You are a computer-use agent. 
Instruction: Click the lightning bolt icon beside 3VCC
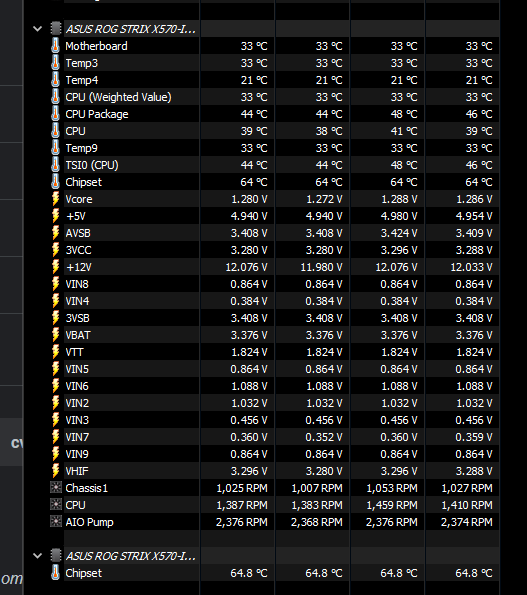[56, 250]
